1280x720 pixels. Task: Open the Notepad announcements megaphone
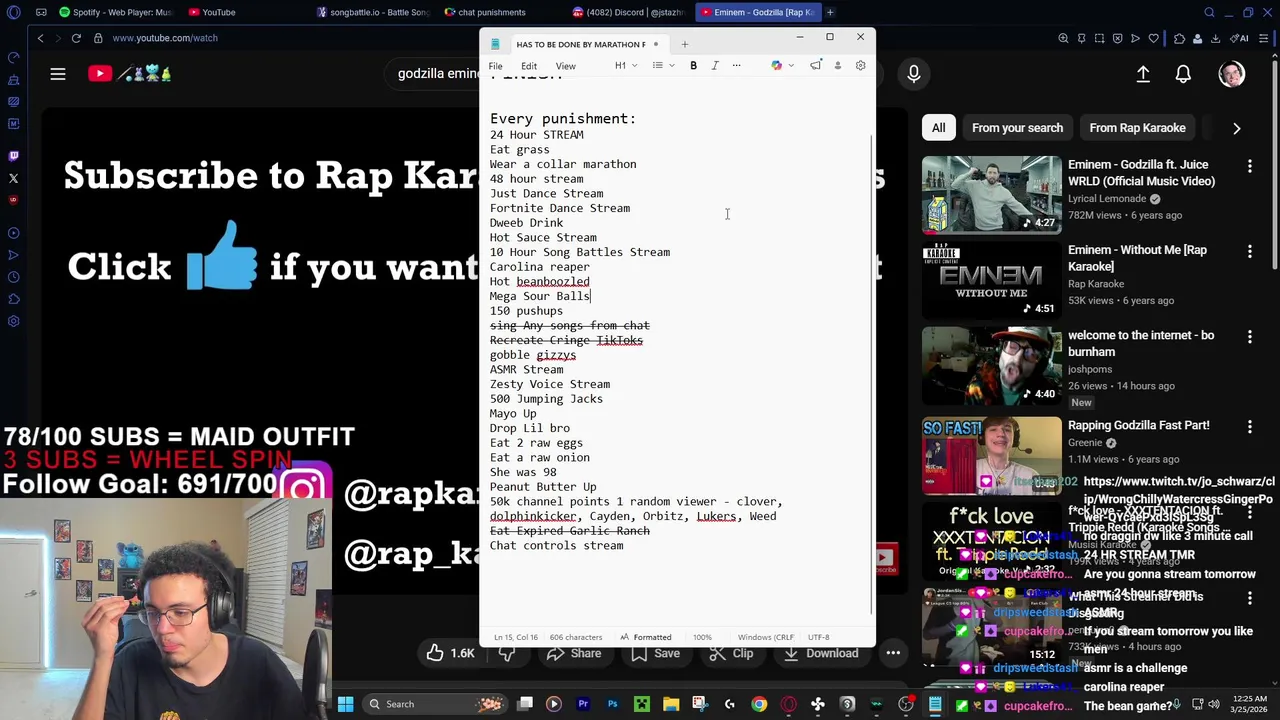pyautogui.click(x=816, y=66)
